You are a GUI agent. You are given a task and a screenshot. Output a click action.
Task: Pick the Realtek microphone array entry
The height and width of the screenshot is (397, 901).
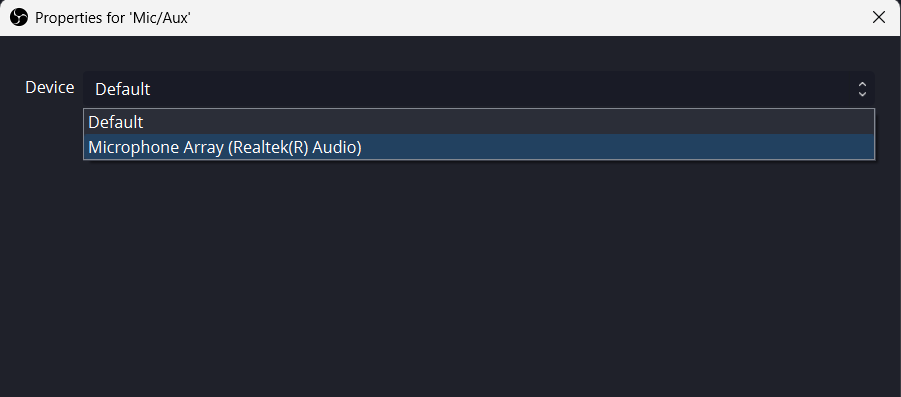coord(479,147)
